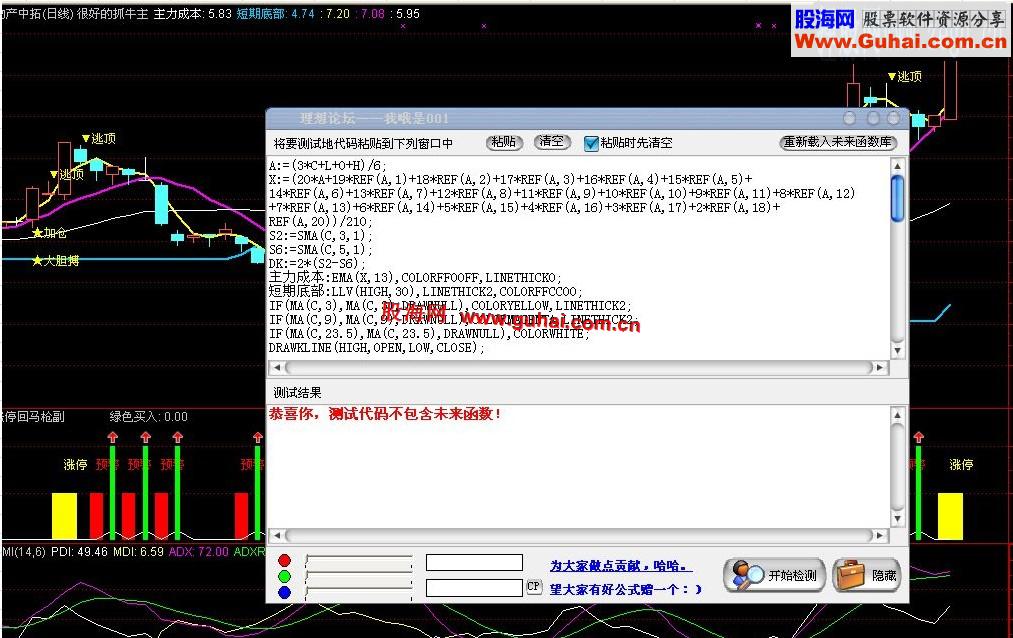
Task: Click the 加仓 star marker on chart
Action: point(50,233)
